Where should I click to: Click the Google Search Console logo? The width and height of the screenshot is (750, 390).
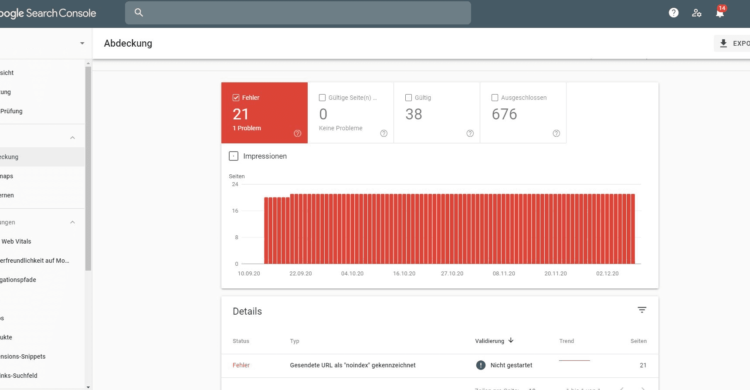pyautogui.click(x=47, y=13)
